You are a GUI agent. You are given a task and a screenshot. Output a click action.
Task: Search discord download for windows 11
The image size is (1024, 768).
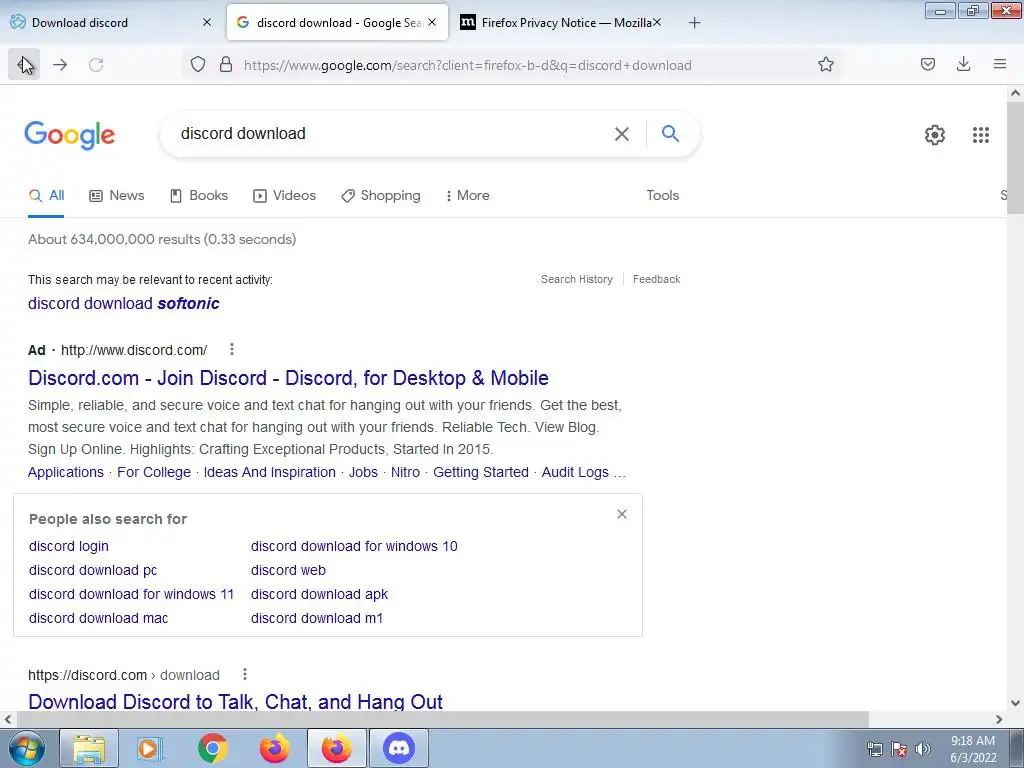(131, 594)
